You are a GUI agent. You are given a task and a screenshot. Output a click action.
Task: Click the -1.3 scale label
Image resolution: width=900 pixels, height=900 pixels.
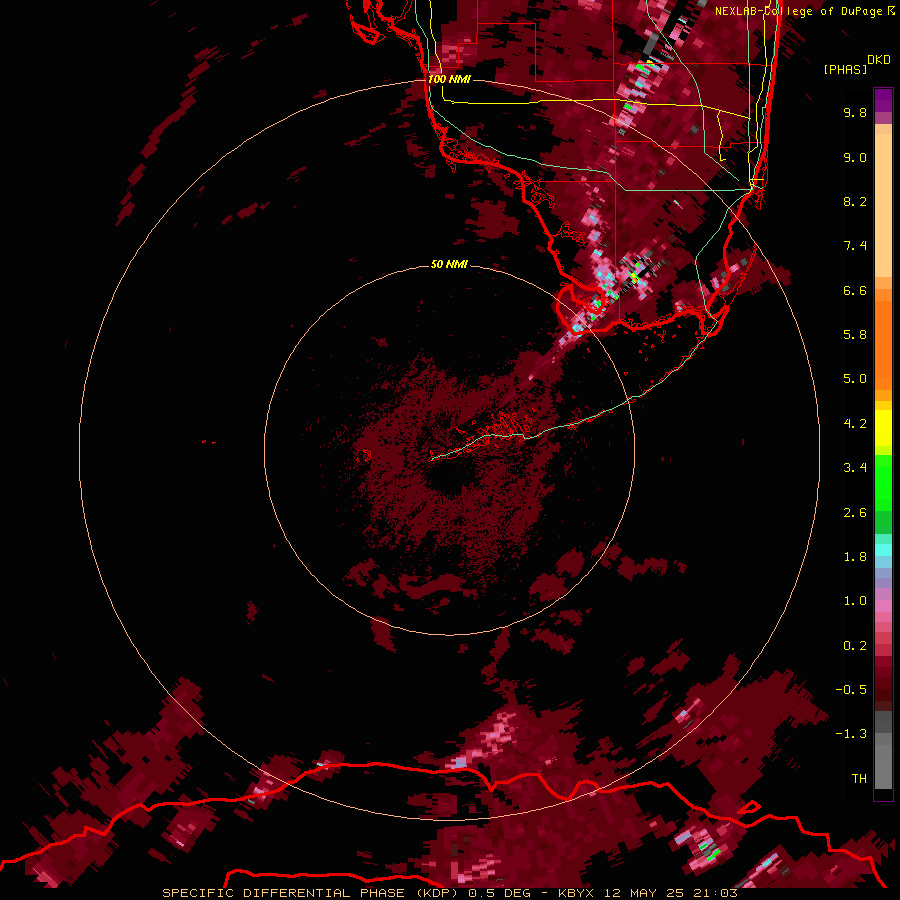851,734
